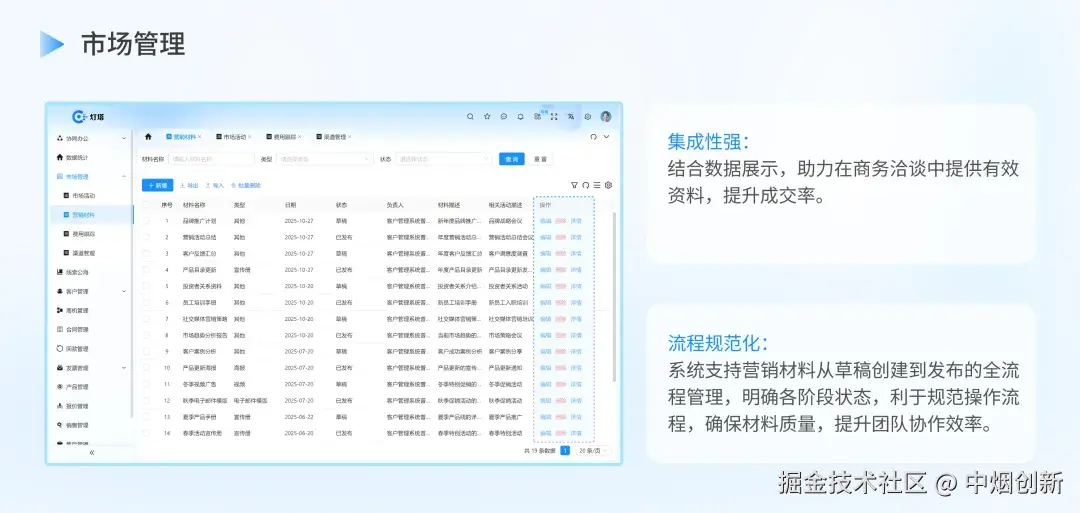The width and height of the screenshot is (1080, 513).
Task: Go to home tab house icon
Action: point(148,136)
